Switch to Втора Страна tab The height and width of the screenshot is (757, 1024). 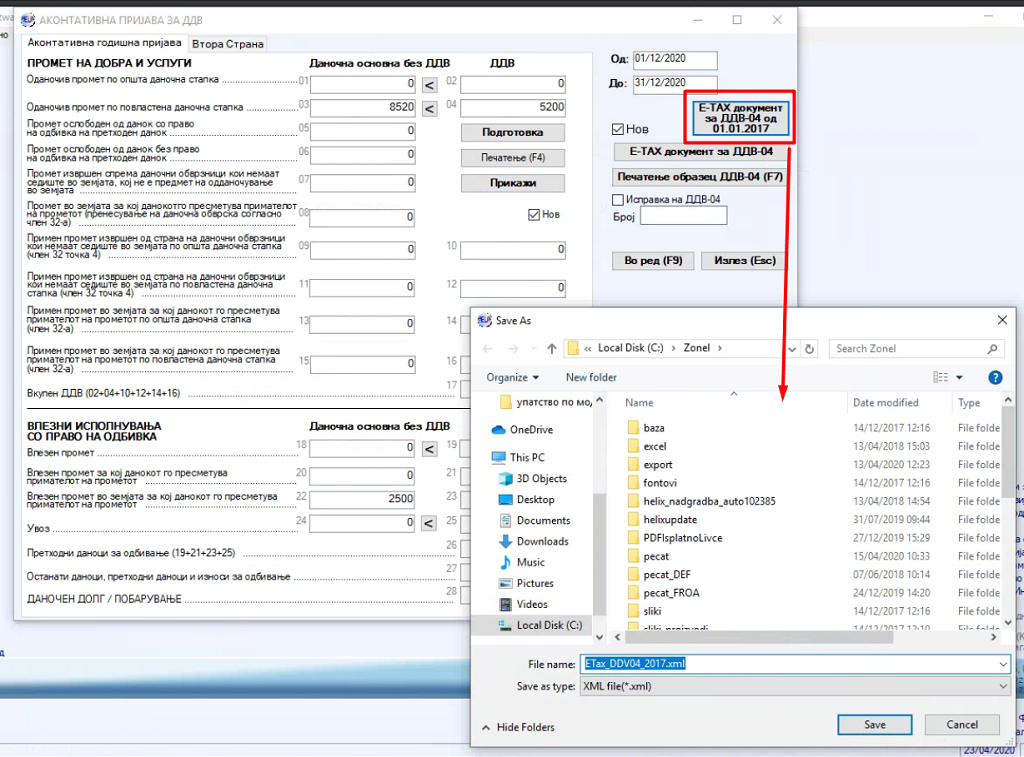[228, 44]
